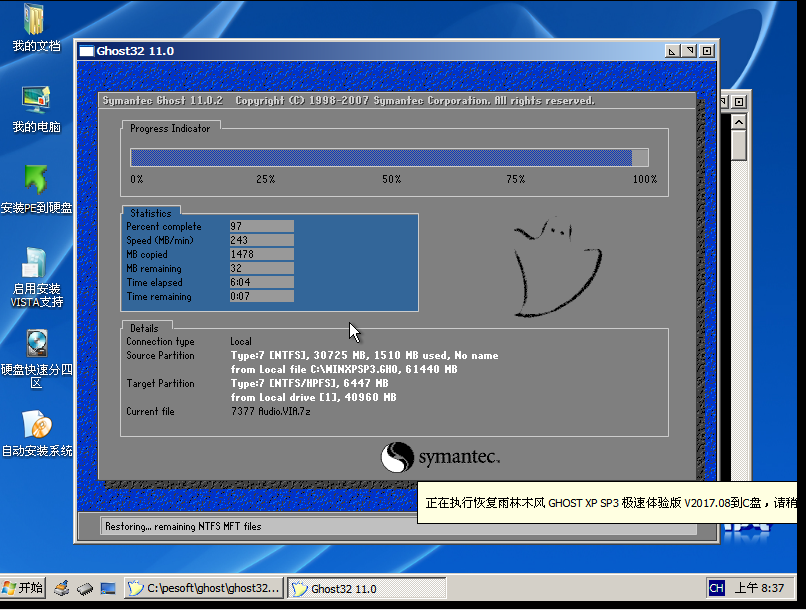Click the close button of the background window
The image size is (806, 610).
tap(739, 102)
